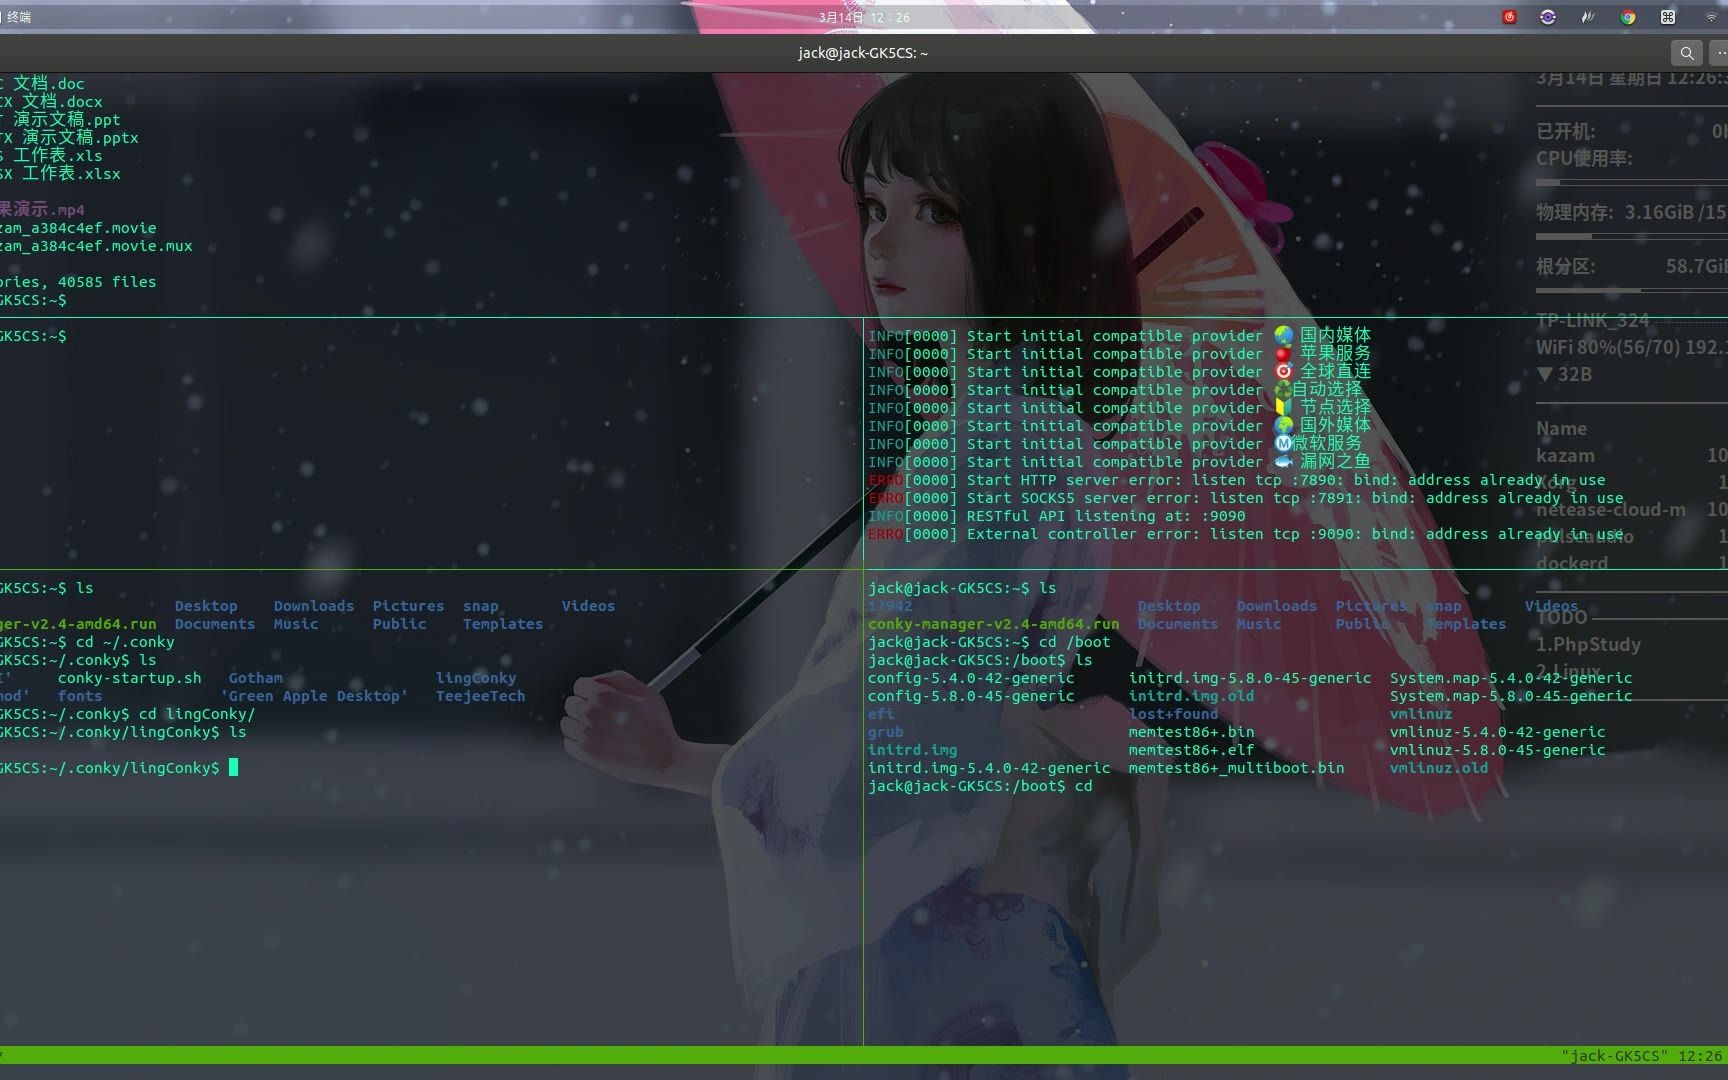Click initrd.img-5.4.0-42-generic entry
This screenshot has height=1080, width=1728.
click(x=989, y=768)
